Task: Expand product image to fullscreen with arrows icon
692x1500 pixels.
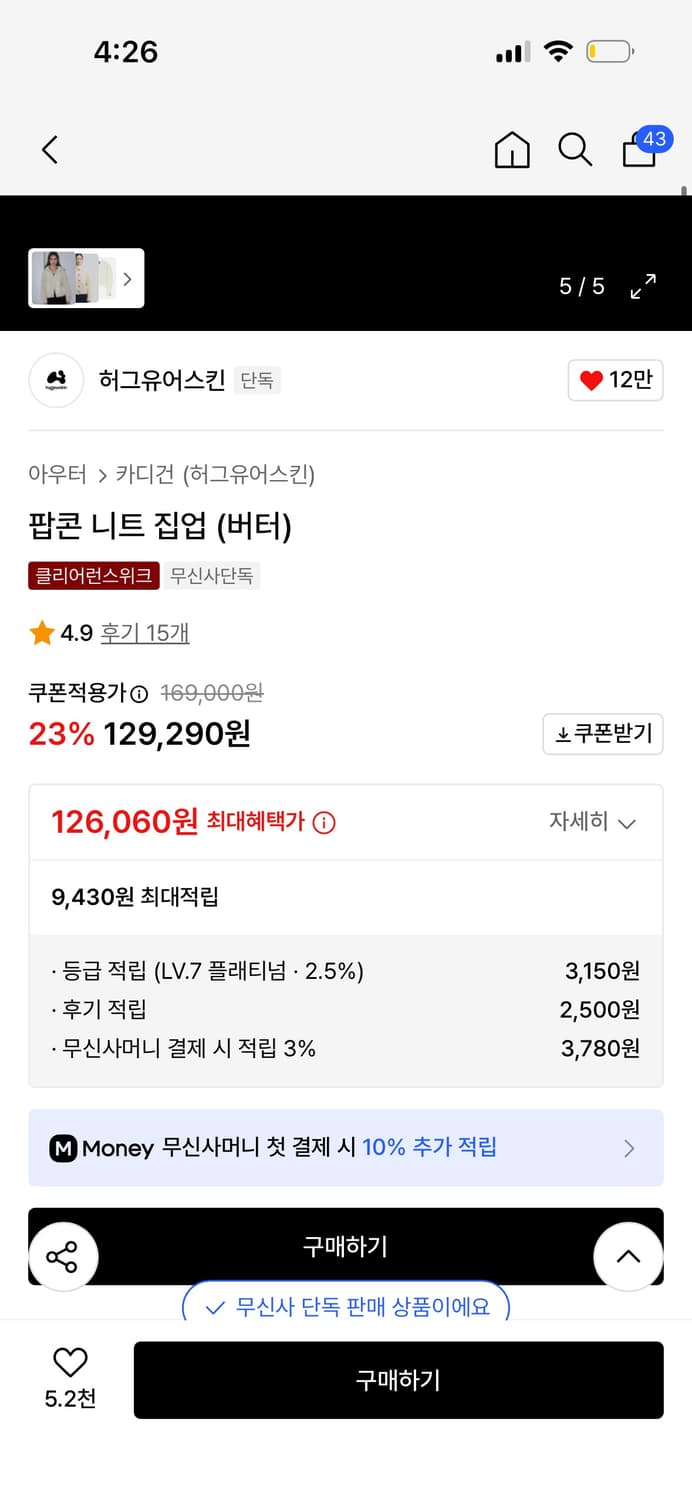Action: (643, 285)
